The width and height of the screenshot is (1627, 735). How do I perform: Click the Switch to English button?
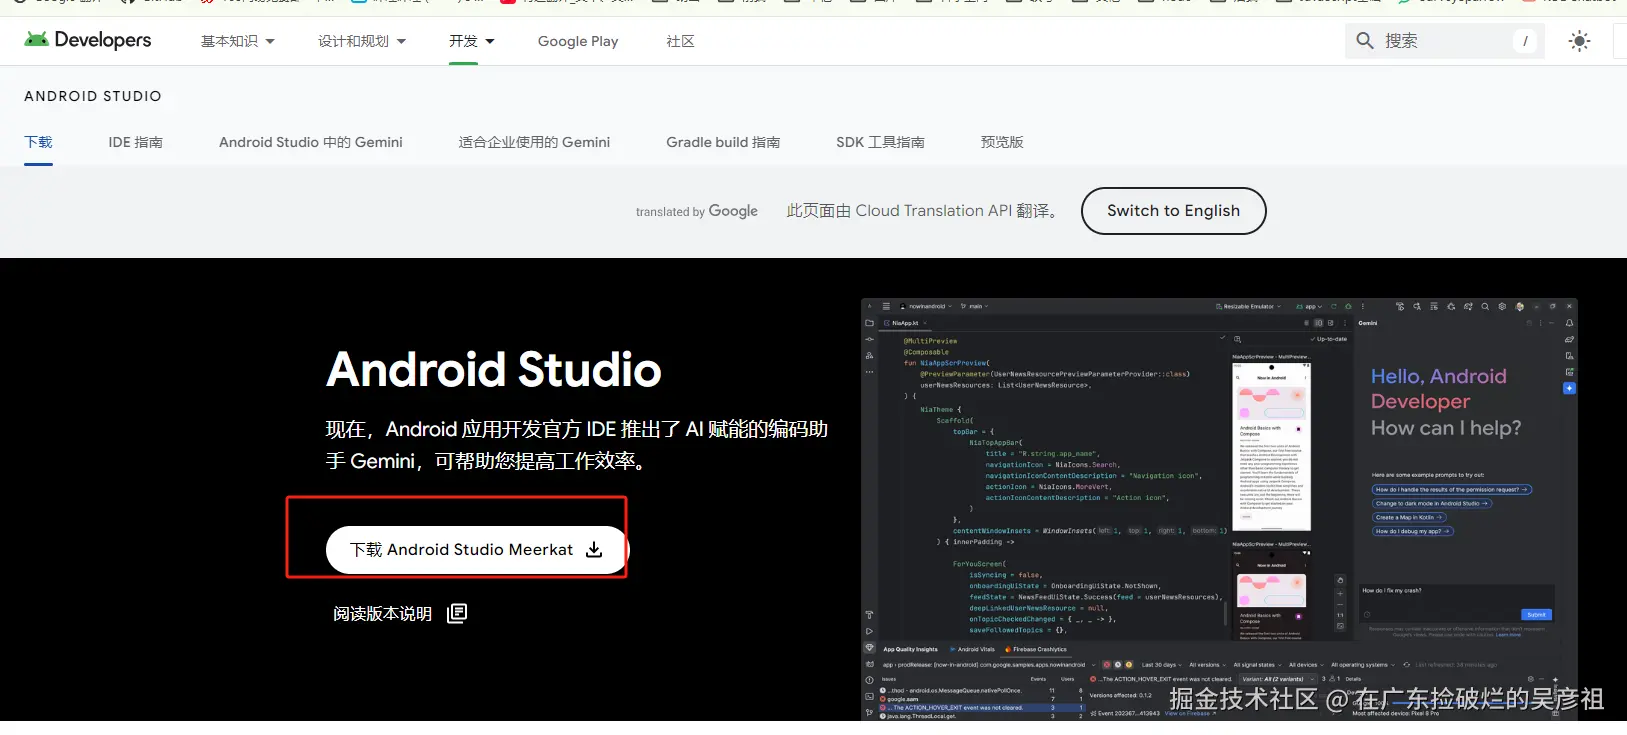(1174, 211)
